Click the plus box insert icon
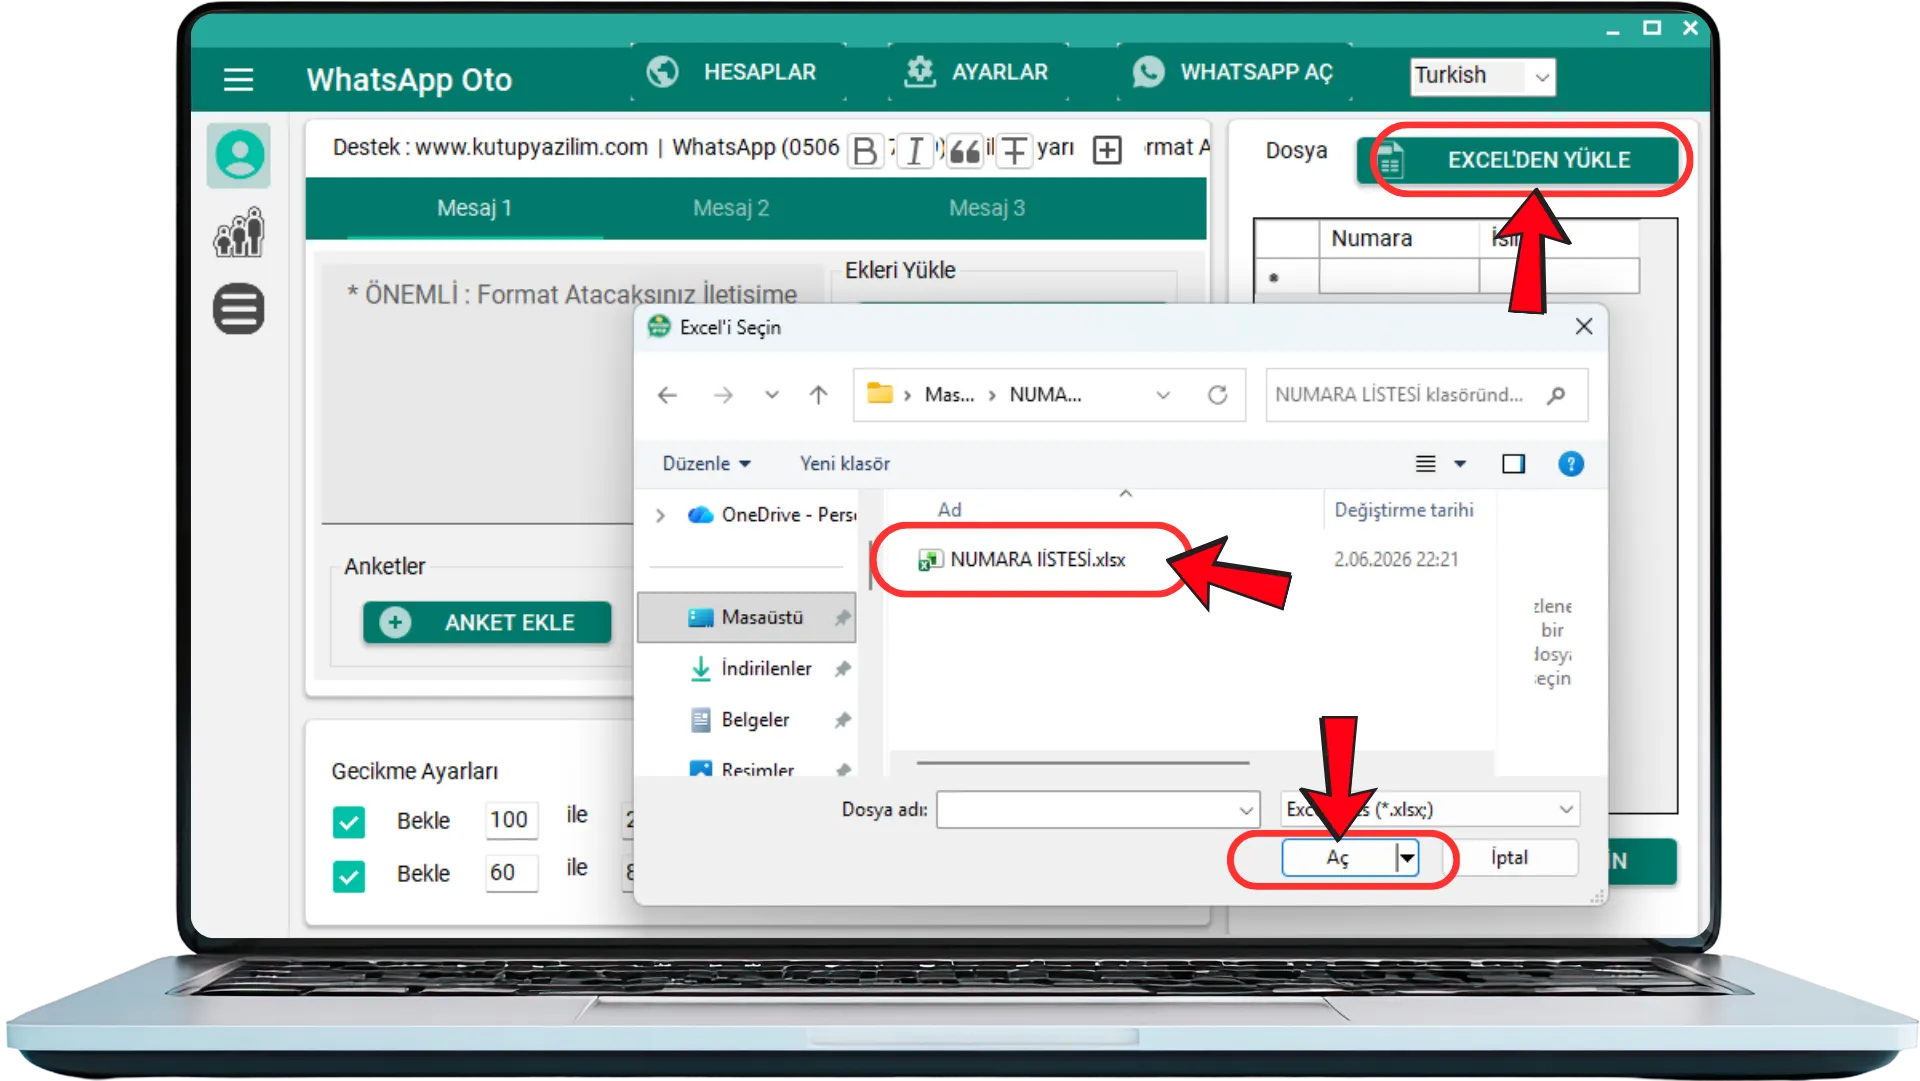The height and width of the screenshot is (1081, 1920). [1107, 151]
